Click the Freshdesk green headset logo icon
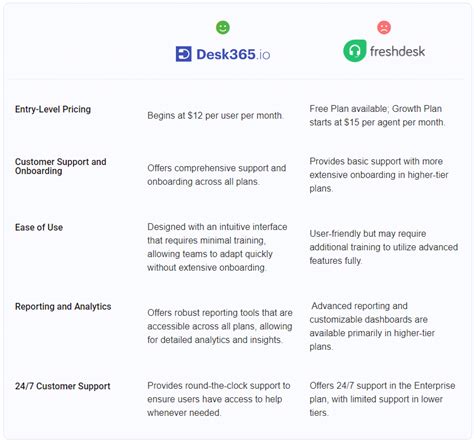The height and width of the screenshot is (443, 474). coord(355,51)
